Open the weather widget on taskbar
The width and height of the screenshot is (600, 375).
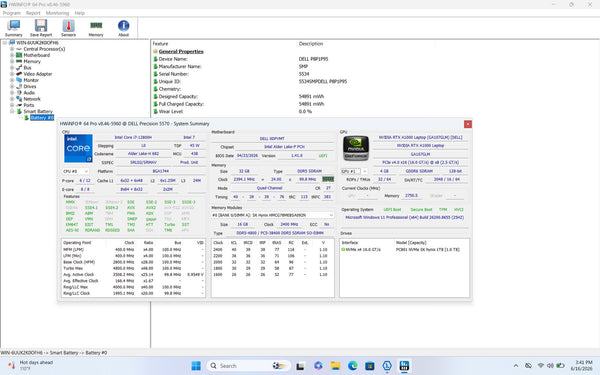(x=31, y=365)
